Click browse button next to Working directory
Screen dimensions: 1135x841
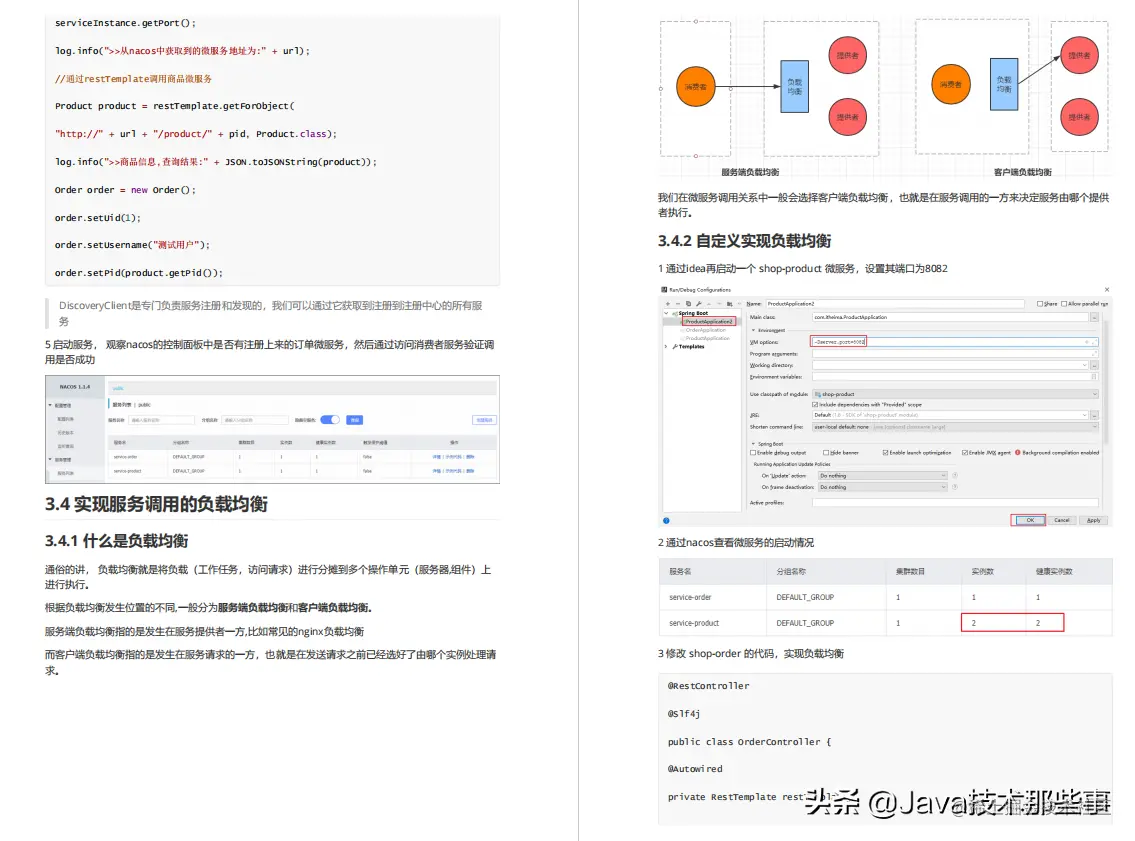[x=1094, y=365]
